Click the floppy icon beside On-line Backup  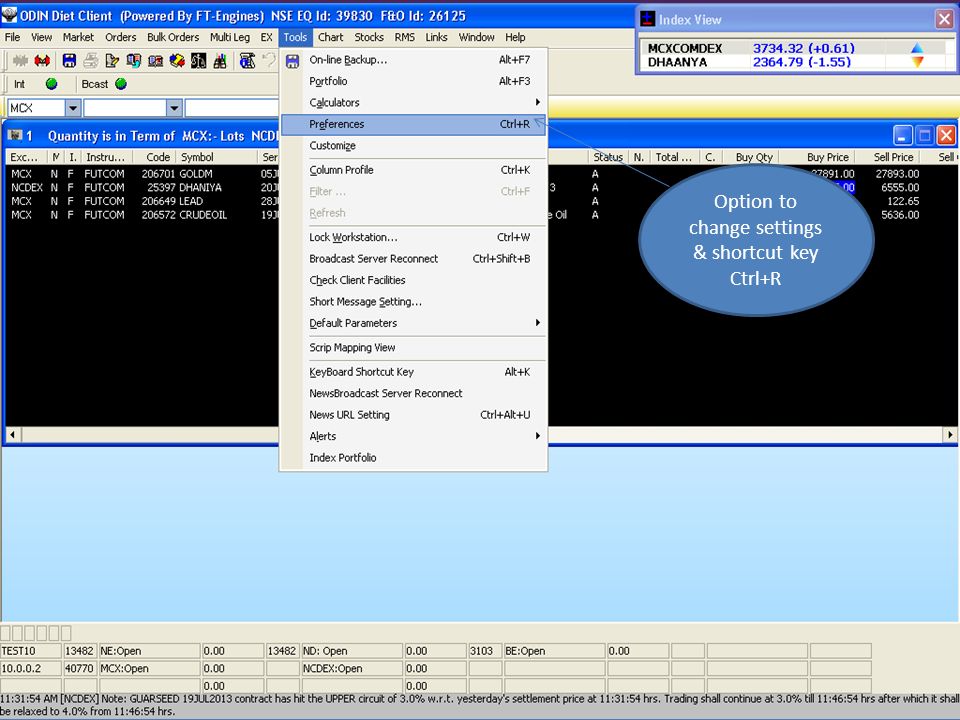pos(293,61)
